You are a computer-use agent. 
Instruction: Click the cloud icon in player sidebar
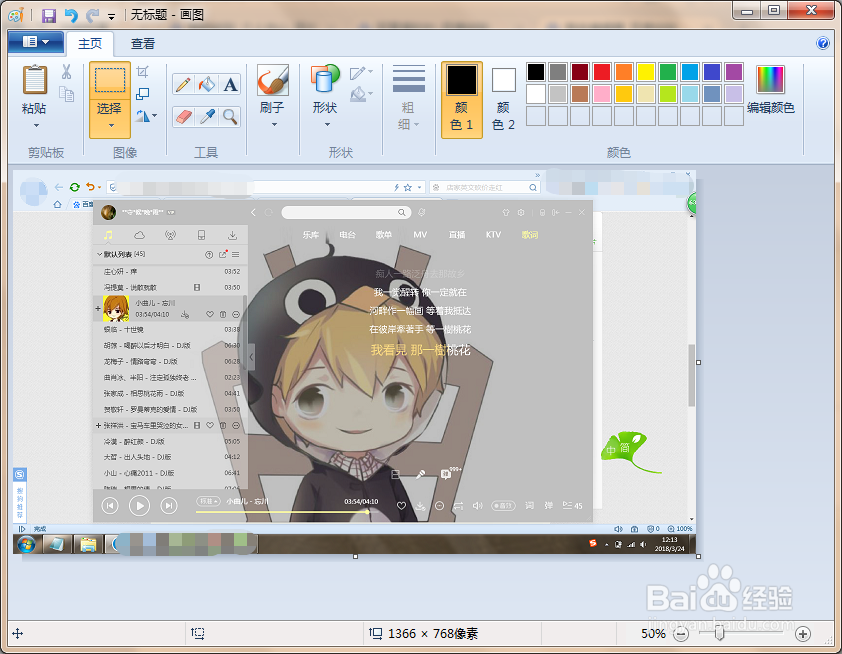[139, 235]
